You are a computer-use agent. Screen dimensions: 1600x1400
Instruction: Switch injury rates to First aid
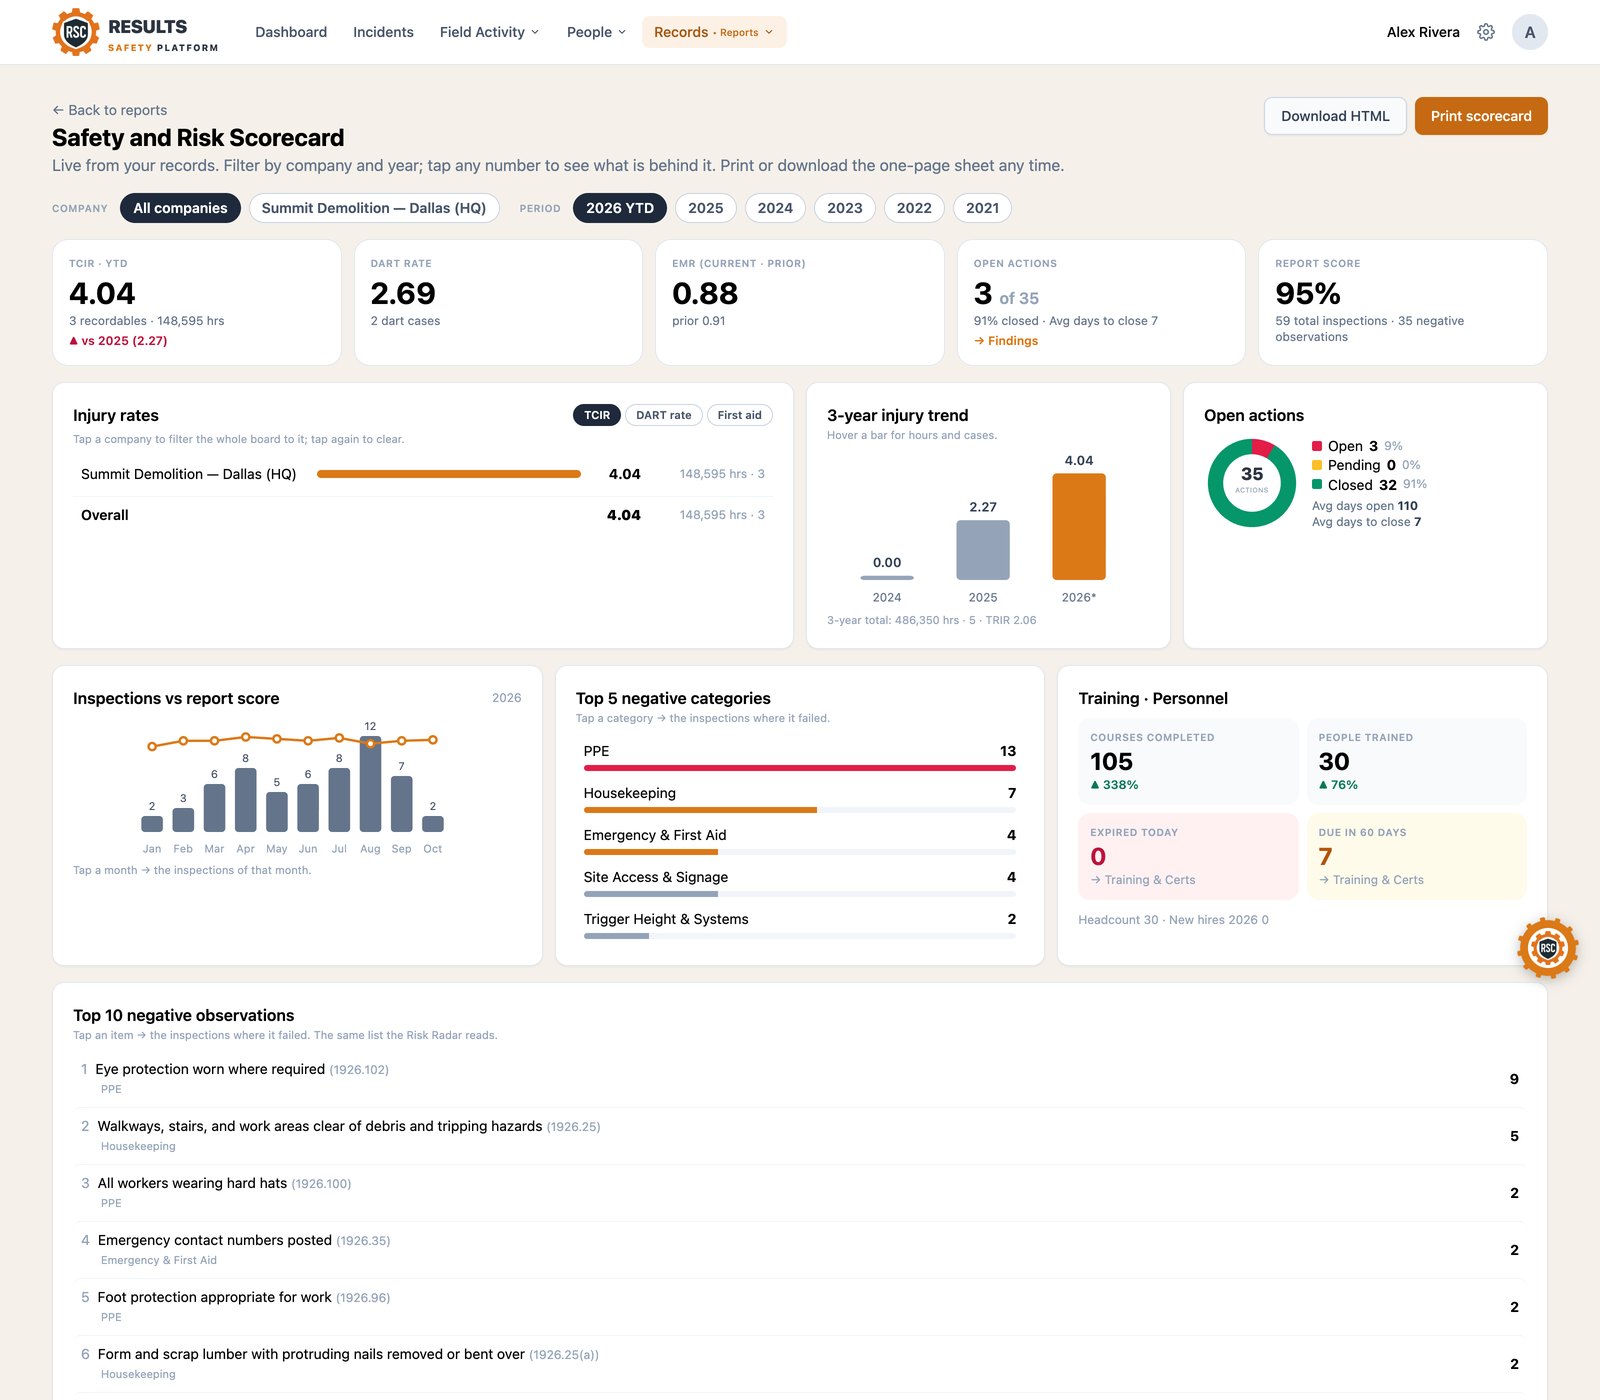click(x=739, y=415)
